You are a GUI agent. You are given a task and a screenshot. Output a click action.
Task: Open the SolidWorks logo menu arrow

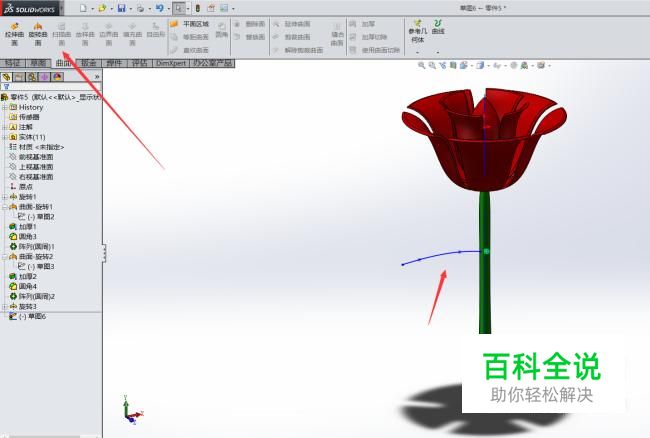(62, 8)
